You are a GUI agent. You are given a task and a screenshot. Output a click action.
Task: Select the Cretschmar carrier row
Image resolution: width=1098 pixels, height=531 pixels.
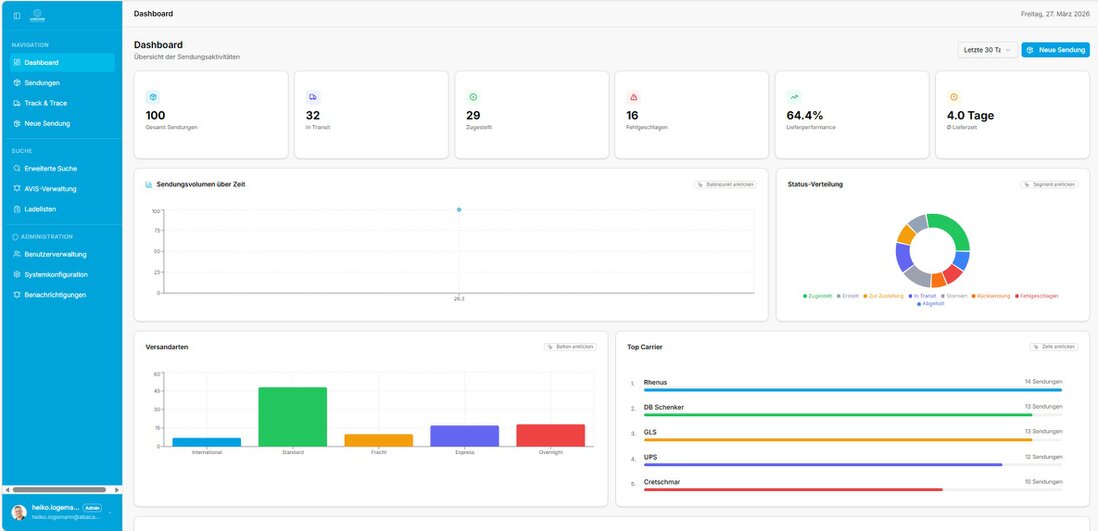pyautogui.click(x=847, y=485)
